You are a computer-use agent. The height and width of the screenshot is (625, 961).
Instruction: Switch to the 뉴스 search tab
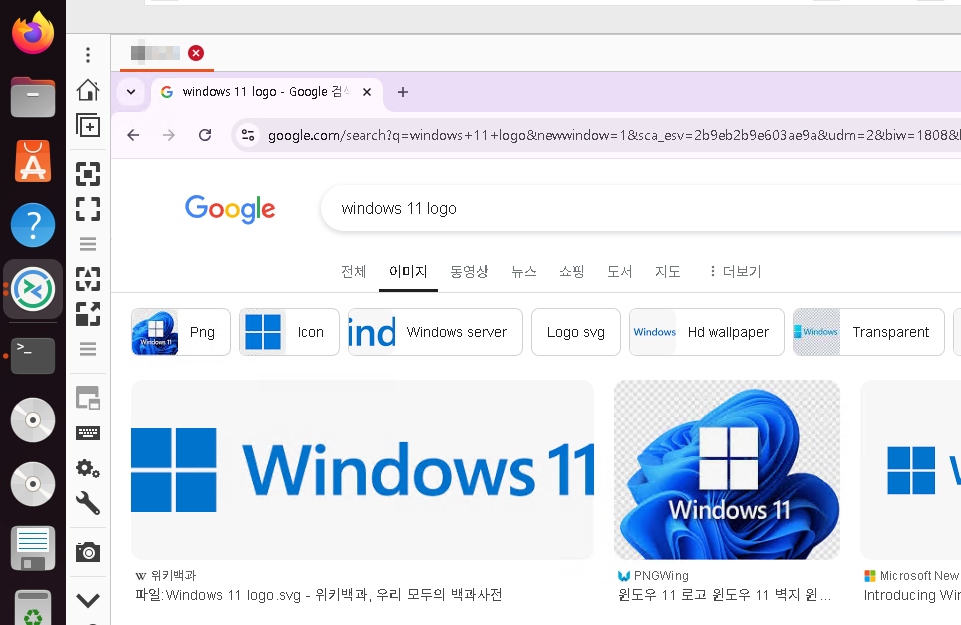pos(523,271)
